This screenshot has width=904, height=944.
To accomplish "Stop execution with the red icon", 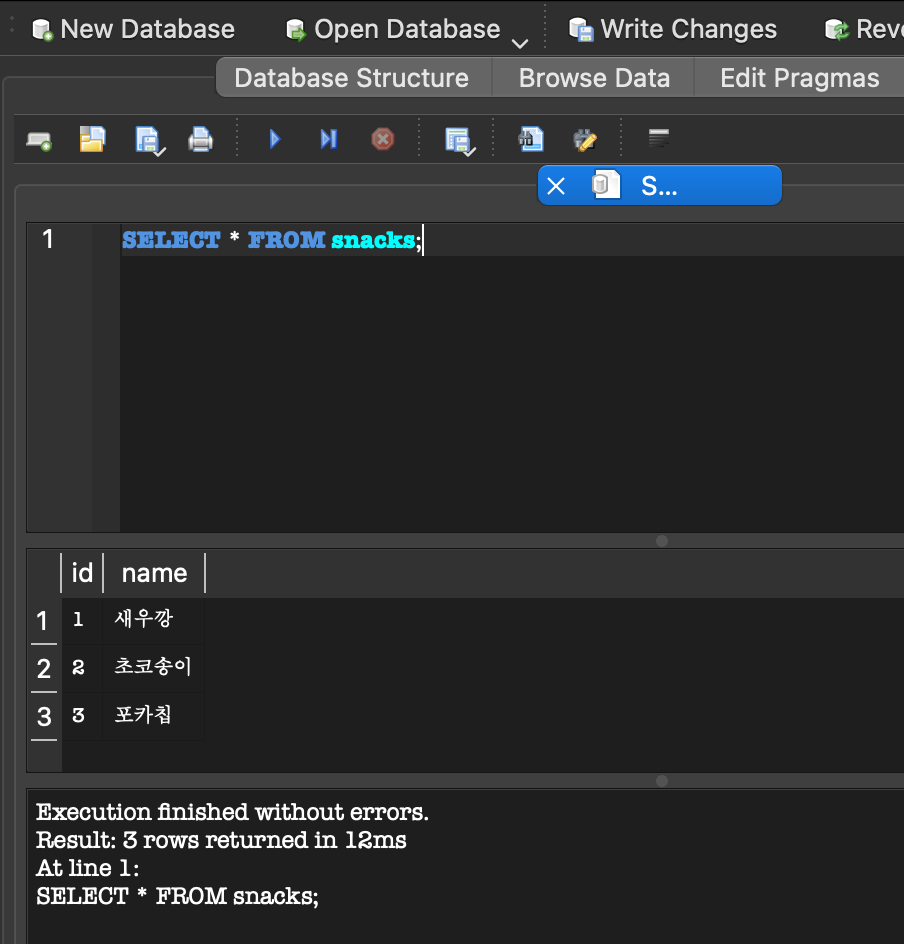I will pyautogui.click(x=383, y=140).
